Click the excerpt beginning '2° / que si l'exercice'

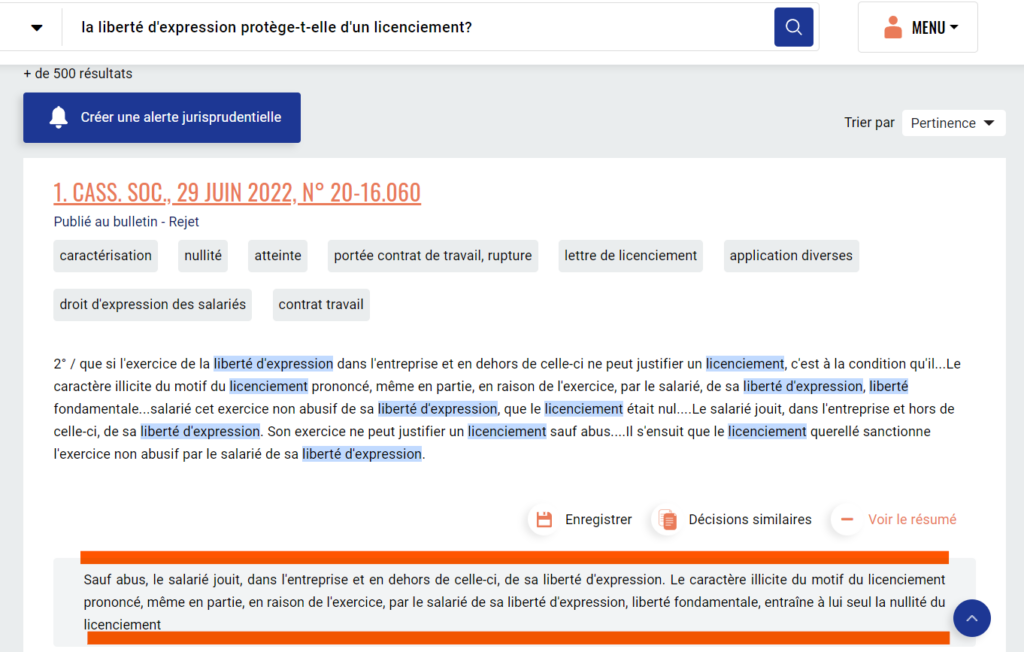(x=507, y=408)
